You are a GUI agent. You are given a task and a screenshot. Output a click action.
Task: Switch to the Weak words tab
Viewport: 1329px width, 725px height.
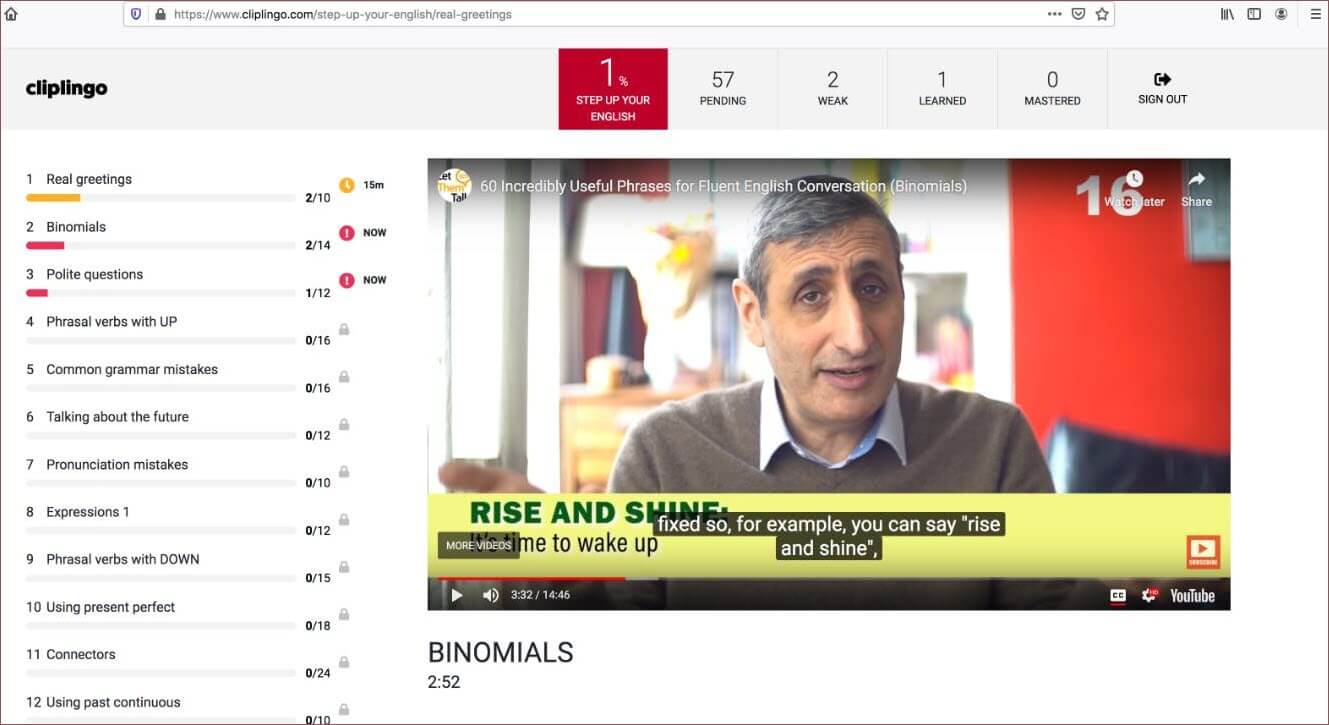coord(832,88)
